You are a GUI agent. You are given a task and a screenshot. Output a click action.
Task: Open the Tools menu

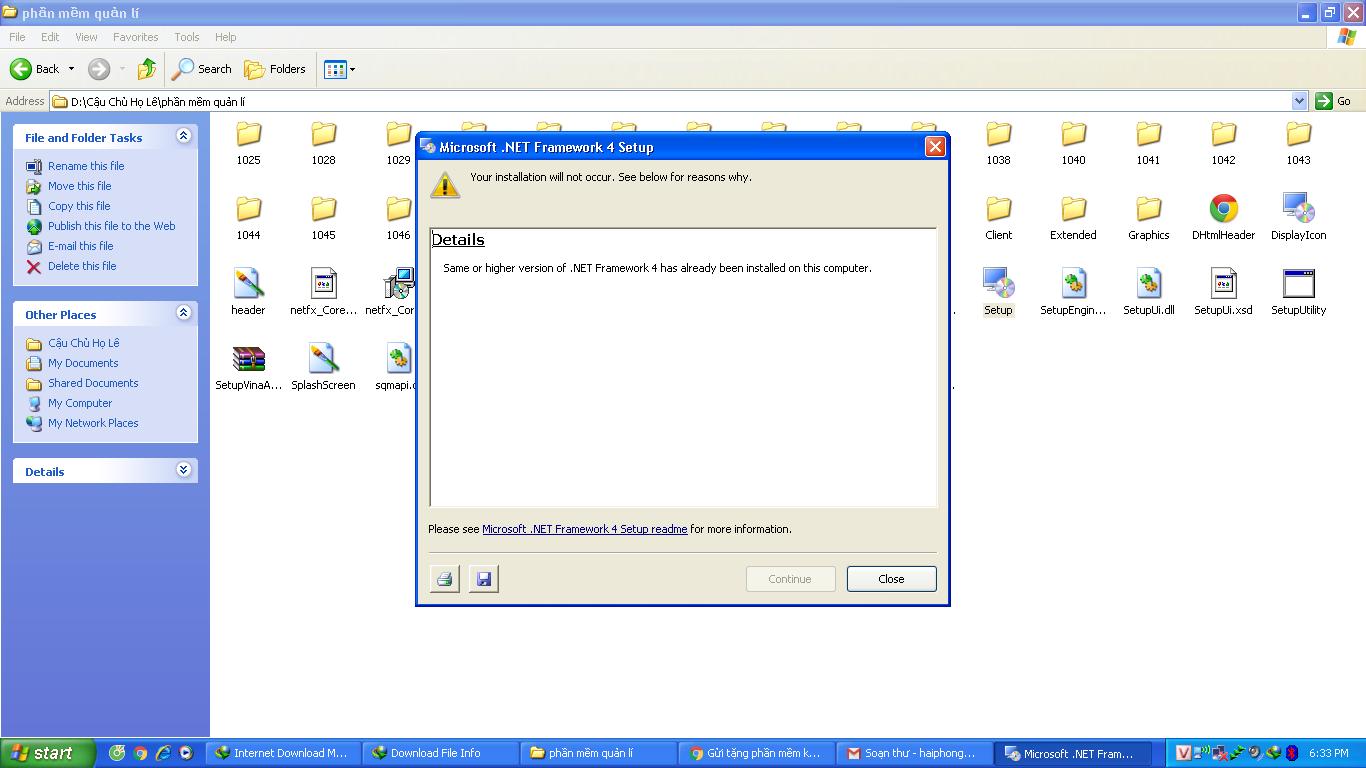tap(187, 37)
